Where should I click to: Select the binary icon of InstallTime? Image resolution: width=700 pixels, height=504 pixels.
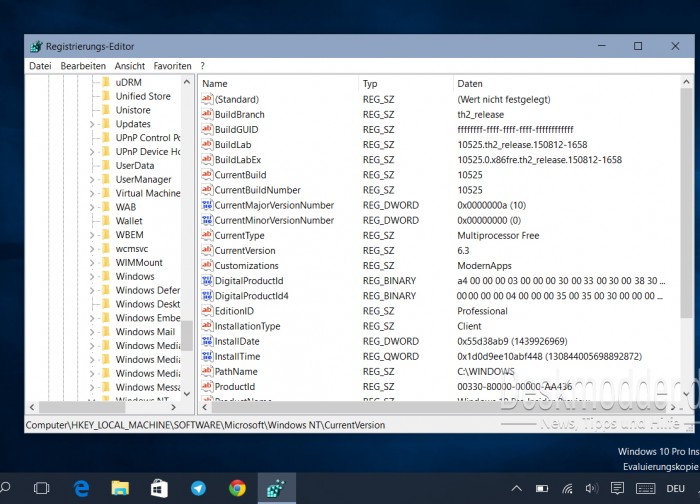click(x=207, y=356)
